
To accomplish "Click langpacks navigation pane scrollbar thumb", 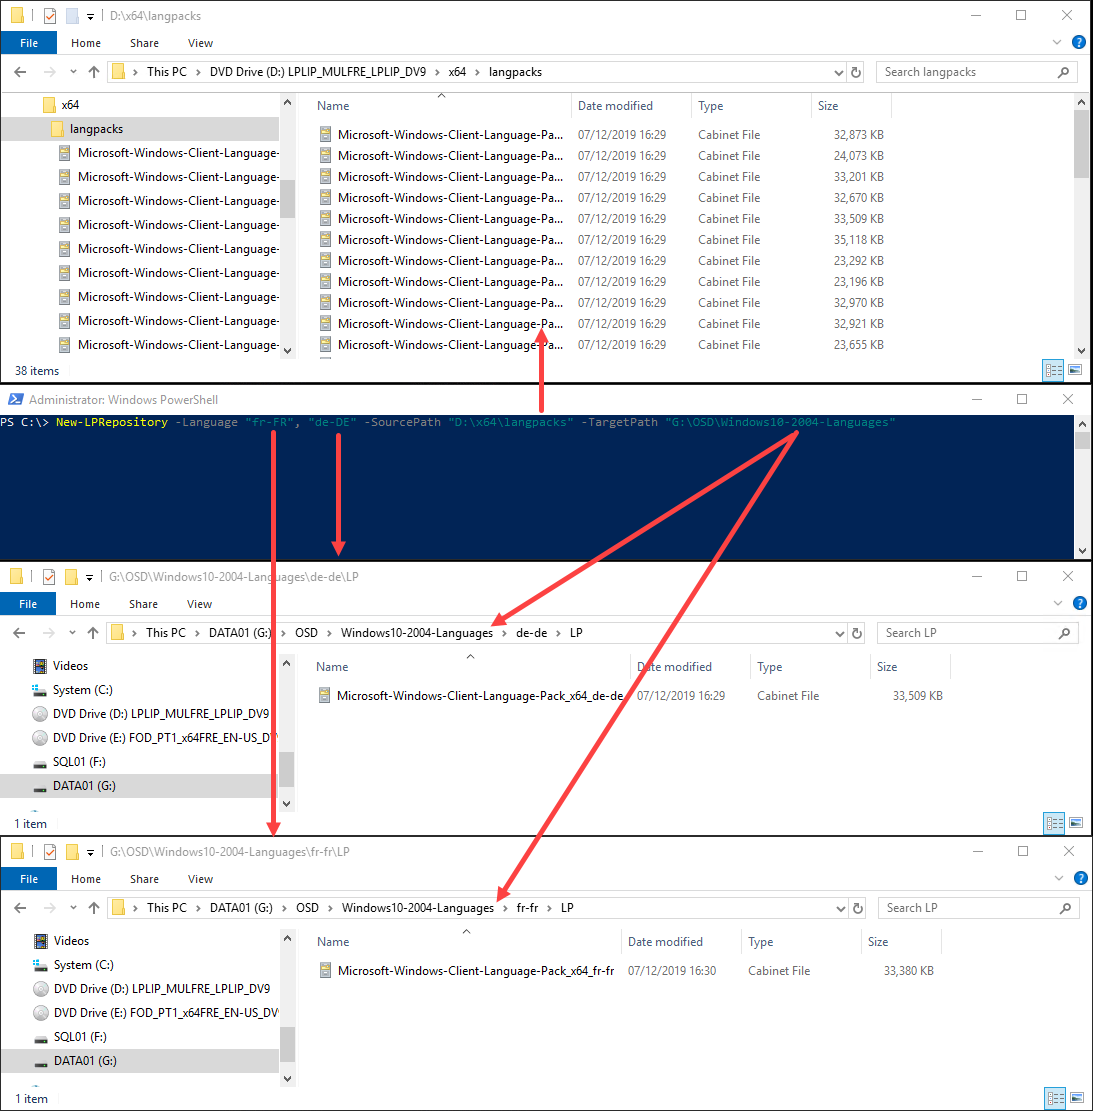I will pos(287,198).
